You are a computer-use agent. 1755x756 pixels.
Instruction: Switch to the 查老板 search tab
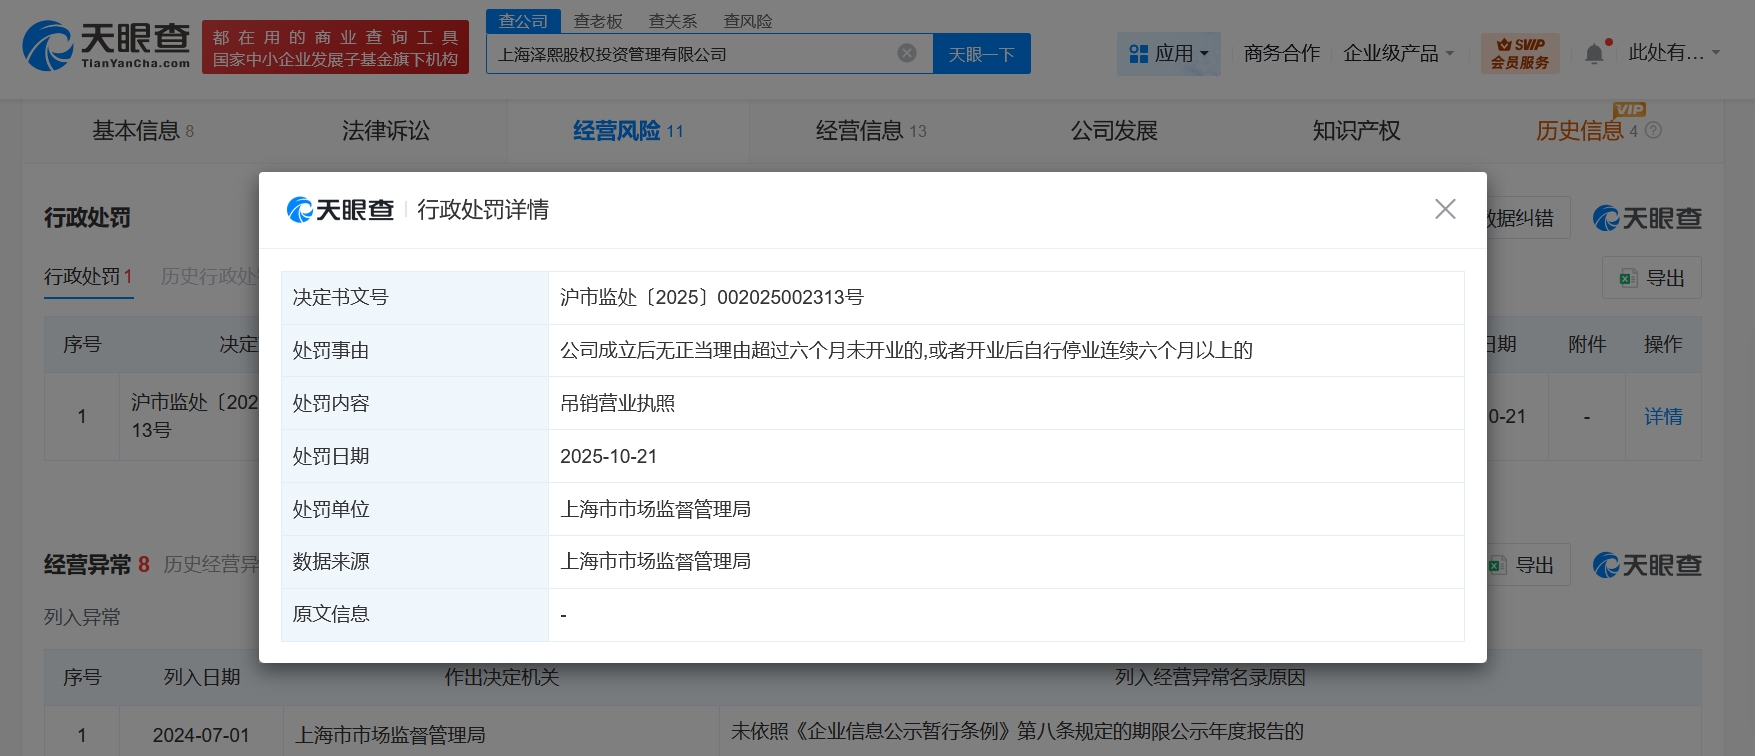pos(598,21)
